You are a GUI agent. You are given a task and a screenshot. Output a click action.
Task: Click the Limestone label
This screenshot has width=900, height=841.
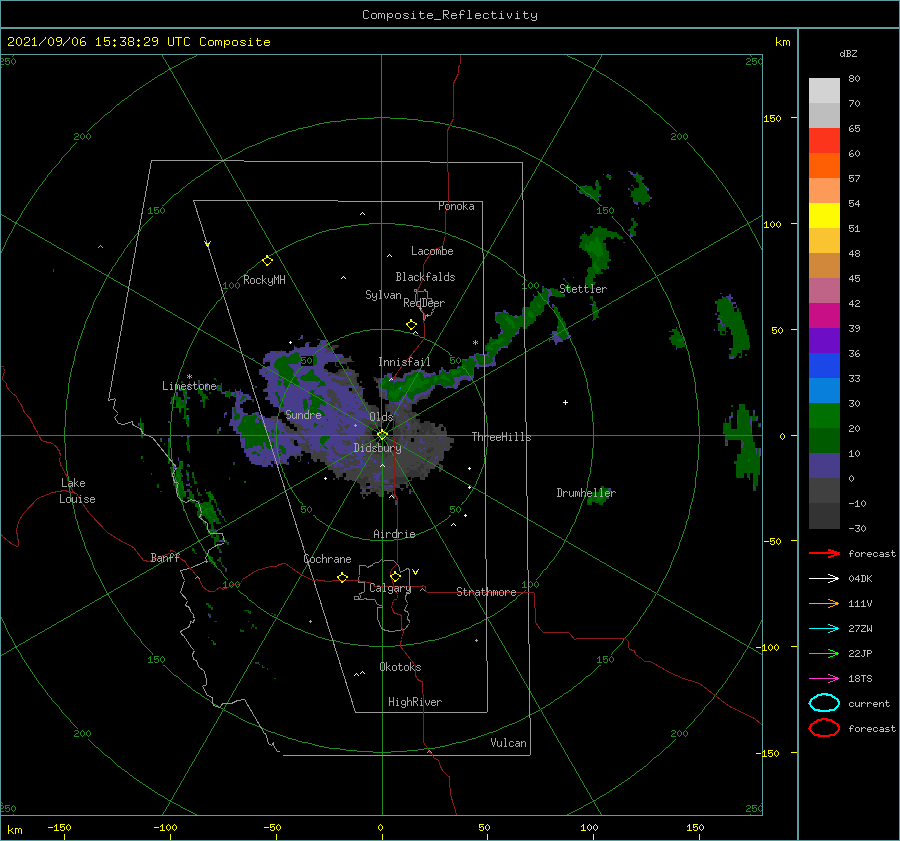point(189,386)
